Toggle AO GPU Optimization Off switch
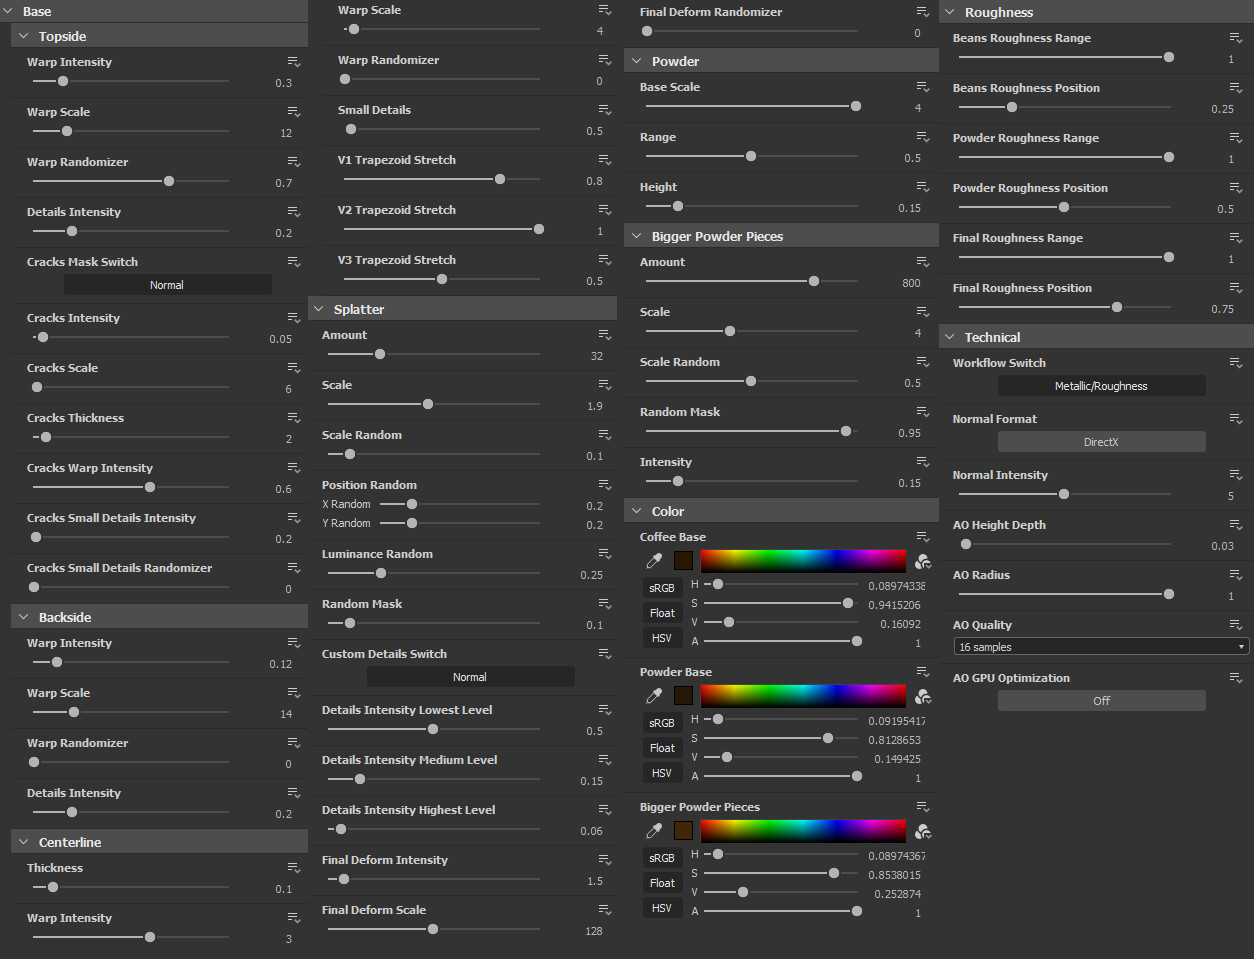This screenshot has width=1254, height=959. tap(1101, 701)
